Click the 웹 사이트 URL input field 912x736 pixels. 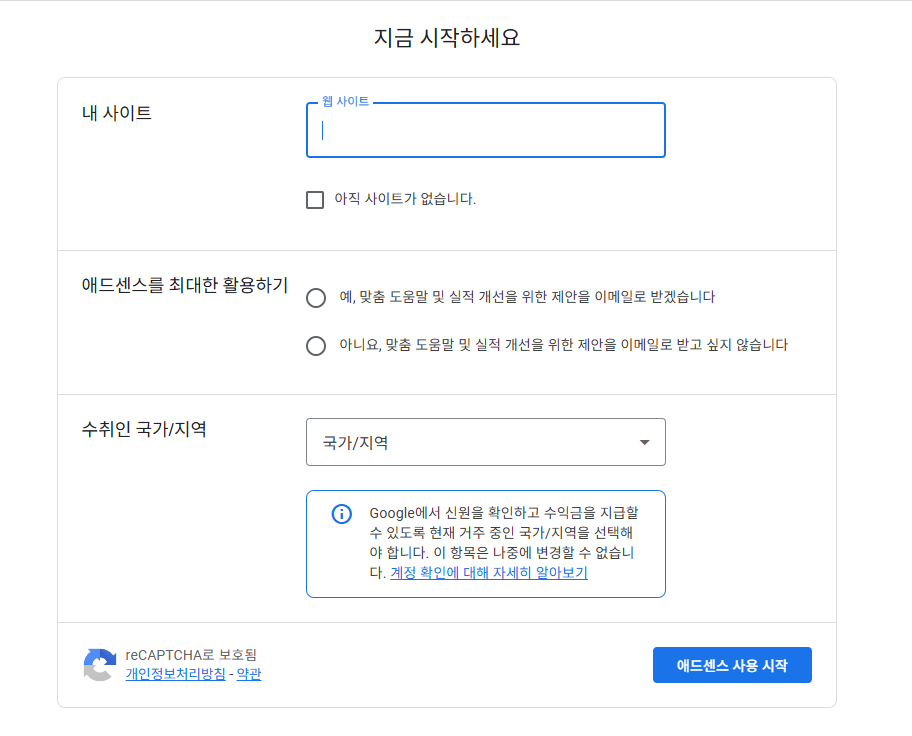(486, 130)
